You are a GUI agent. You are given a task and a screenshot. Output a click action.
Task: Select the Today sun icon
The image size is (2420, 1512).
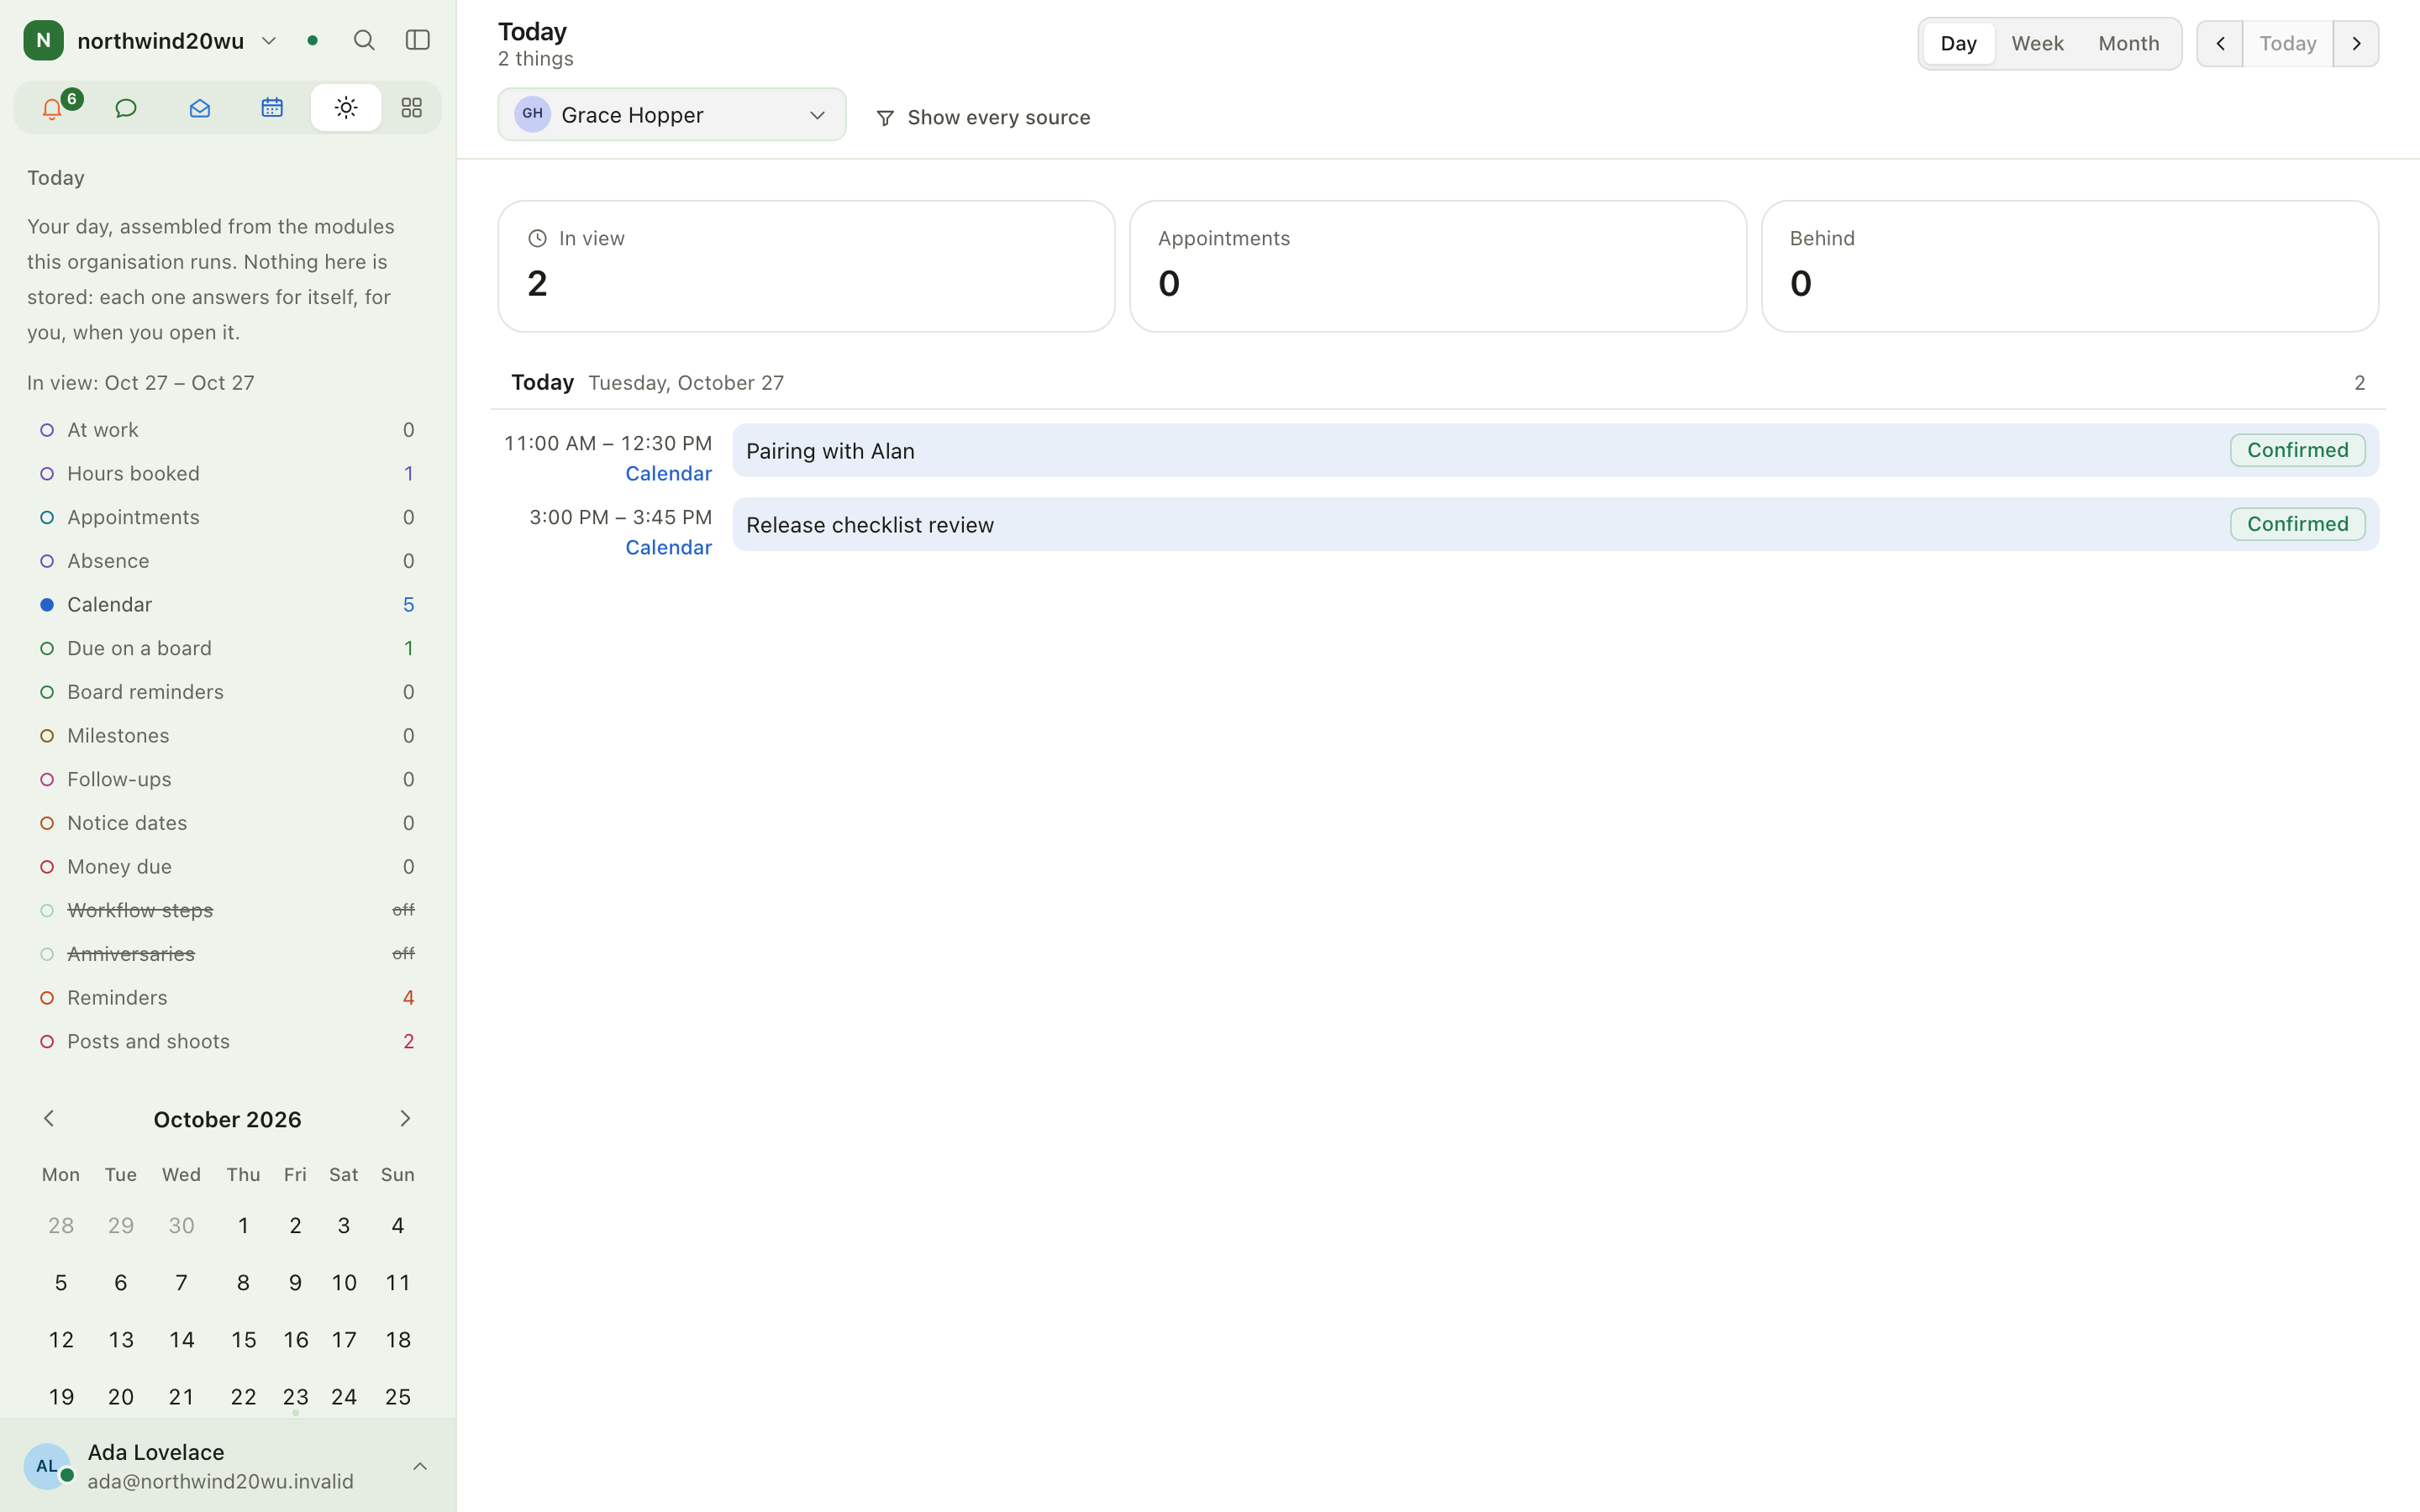(x=346, y=108)
